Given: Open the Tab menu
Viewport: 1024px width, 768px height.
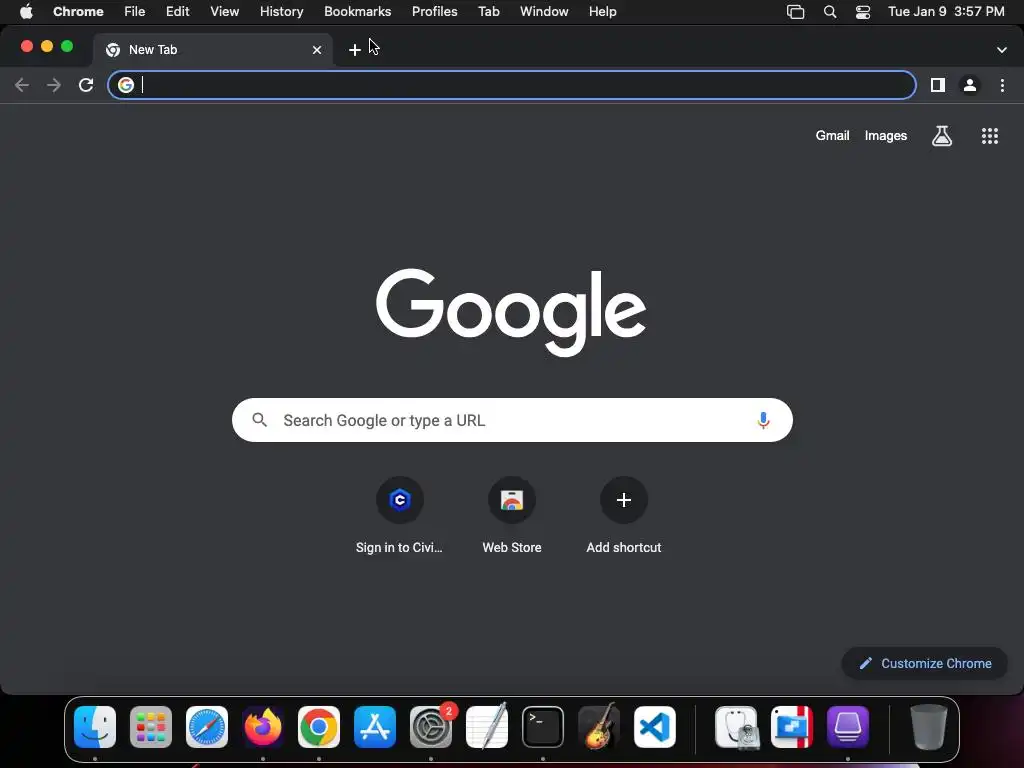Looking at the screenshot, I should click(x=488, y=12).
